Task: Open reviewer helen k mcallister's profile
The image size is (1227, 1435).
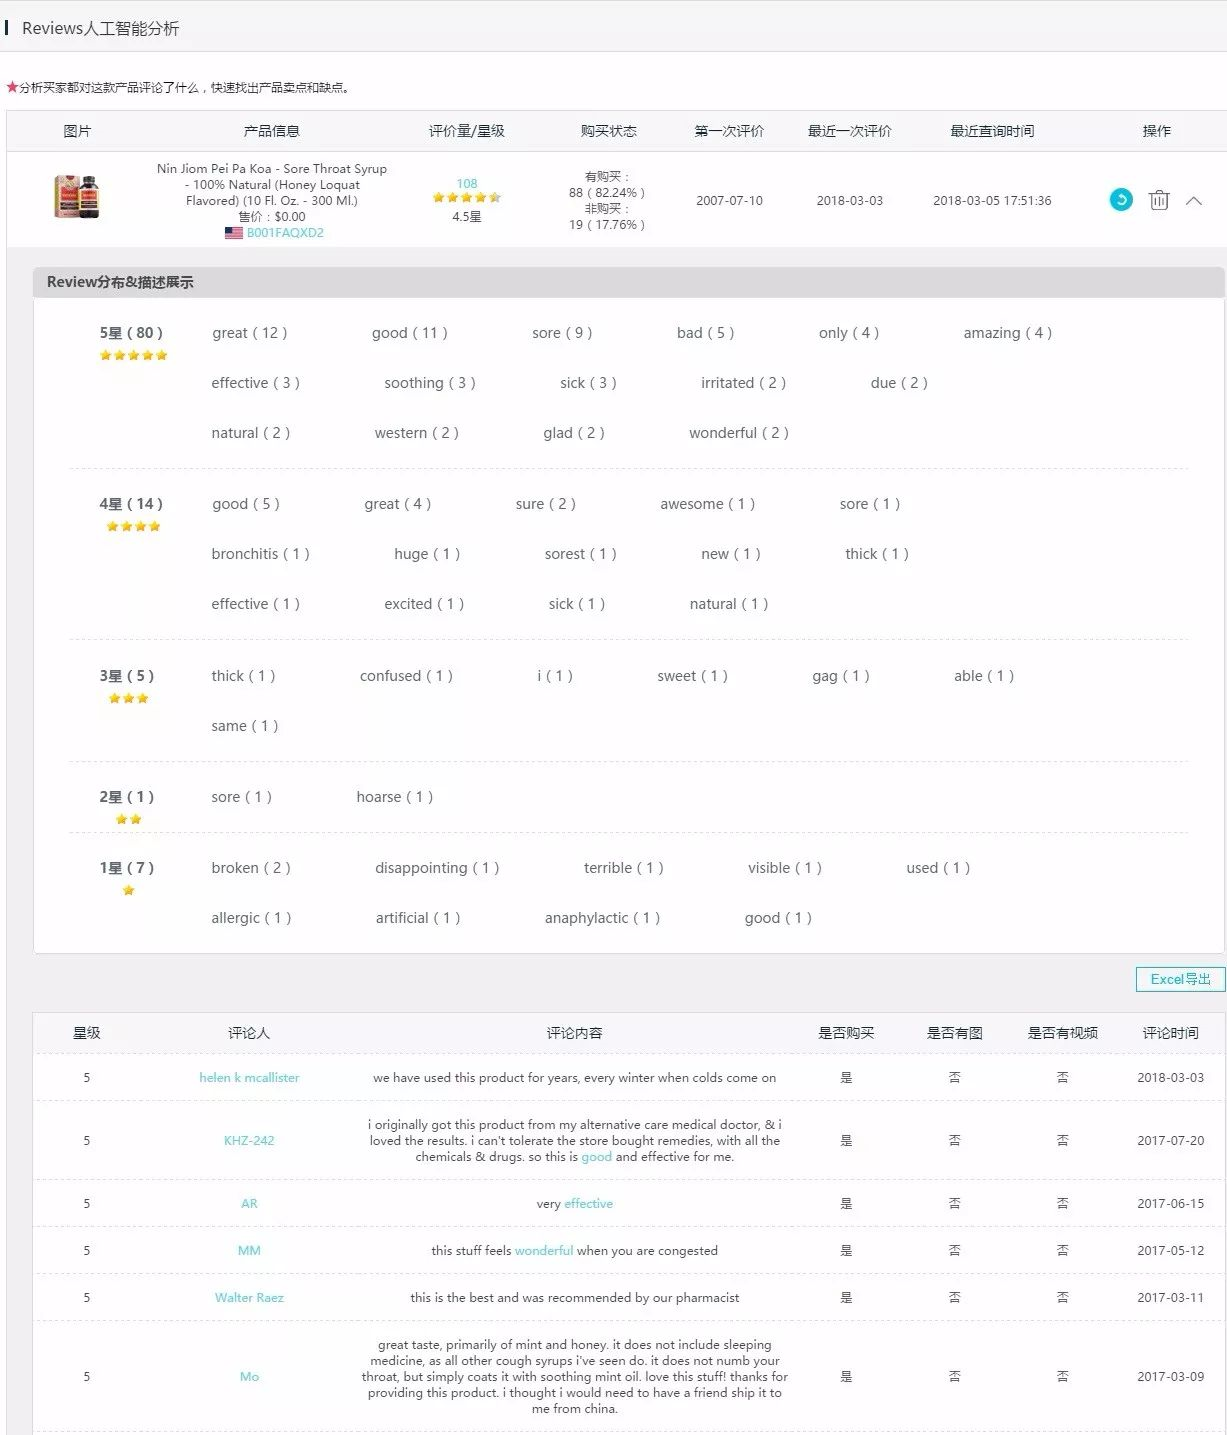Action: pos(248,1077)
